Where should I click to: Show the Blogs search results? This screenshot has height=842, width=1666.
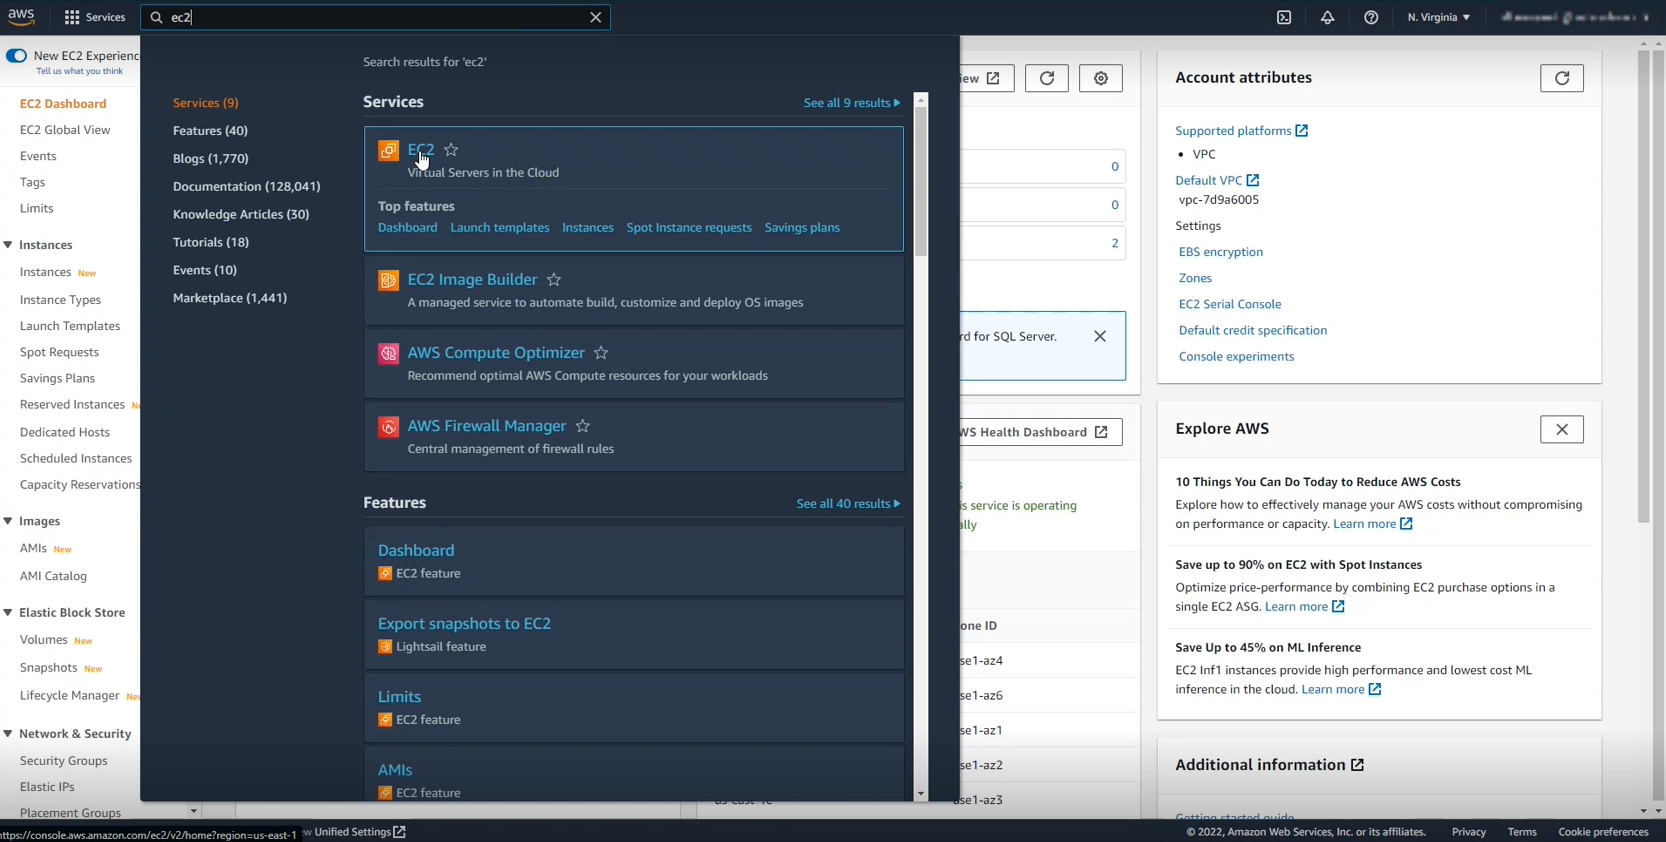(210, 158)
